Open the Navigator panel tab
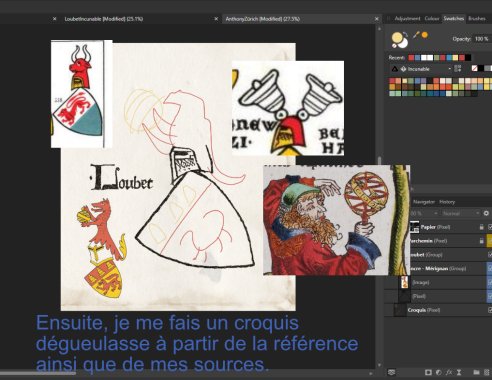This screenshot has width=492, height=380. [x=424, y=202]
